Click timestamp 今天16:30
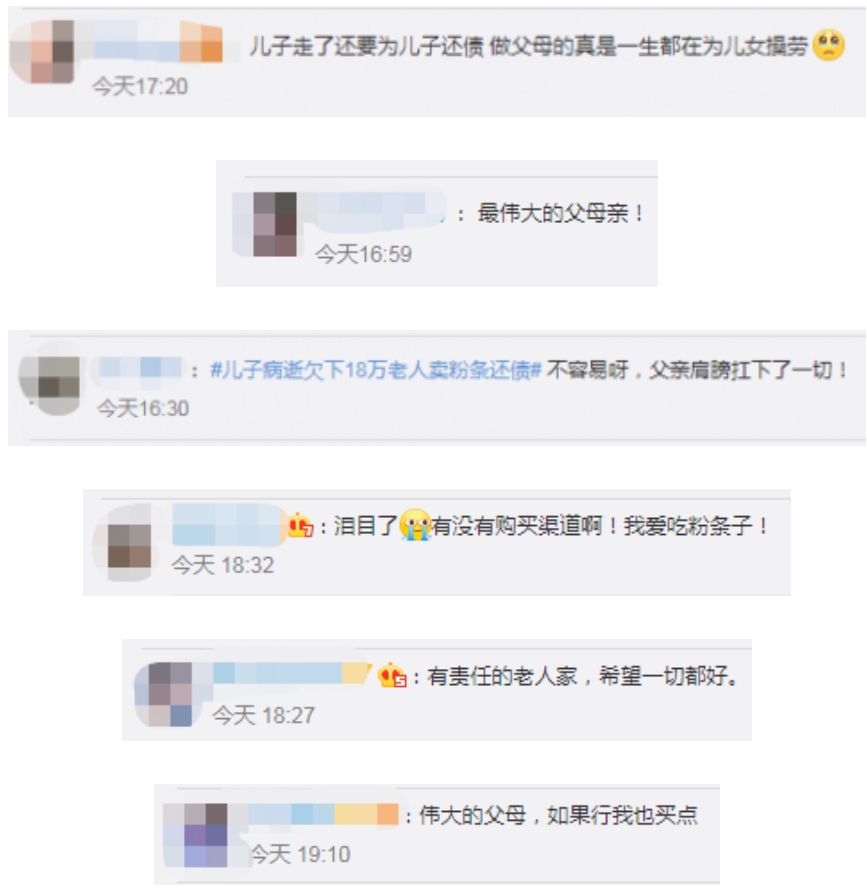The width and height of the screenshot is (867, 894). point(143,408)
